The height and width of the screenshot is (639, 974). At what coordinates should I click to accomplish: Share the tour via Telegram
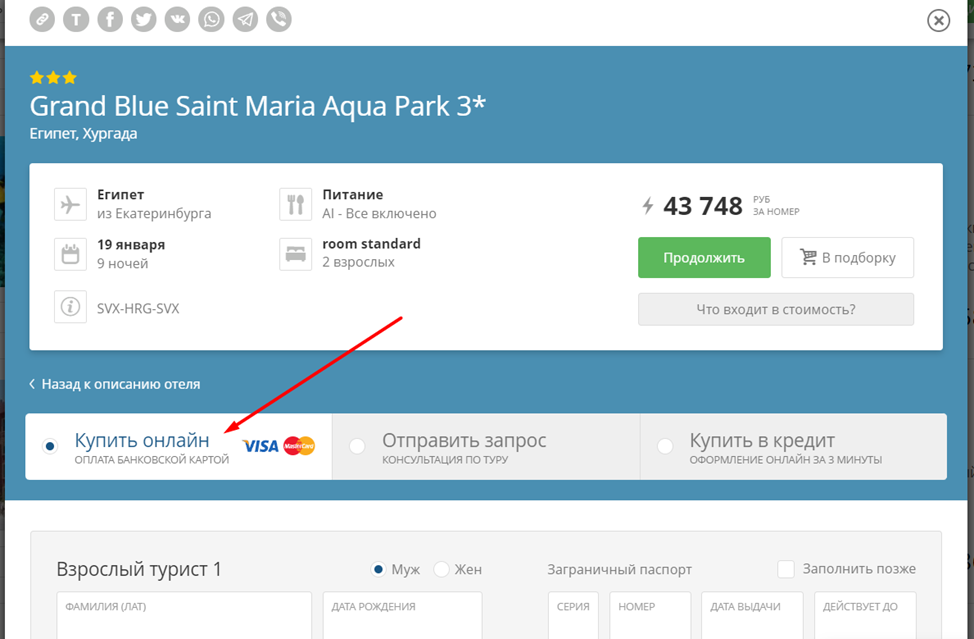[x=245, y=19]
